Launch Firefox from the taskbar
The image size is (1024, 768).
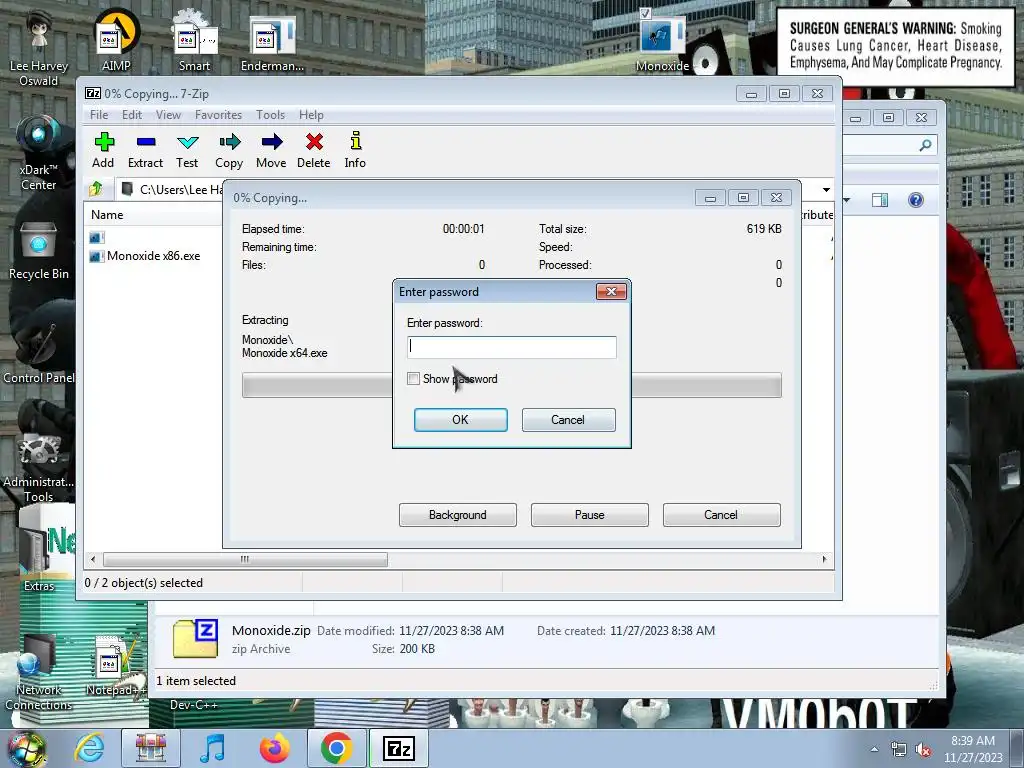(x=275, y=748)
